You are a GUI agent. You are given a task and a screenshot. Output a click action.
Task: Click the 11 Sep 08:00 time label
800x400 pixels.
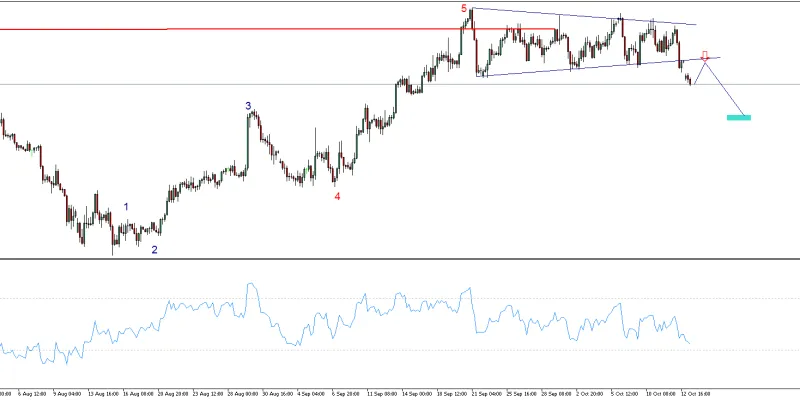click(383, 394)
